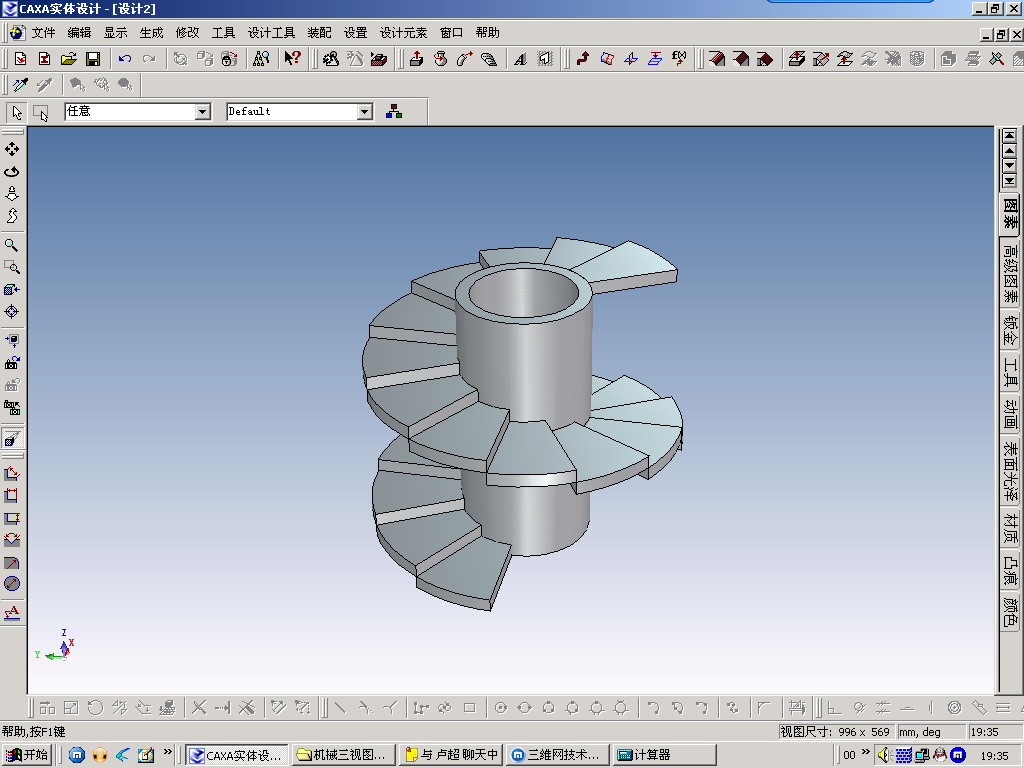
Task: Click the Target camera crosshair icon
Action: click(x=12, y=312)
